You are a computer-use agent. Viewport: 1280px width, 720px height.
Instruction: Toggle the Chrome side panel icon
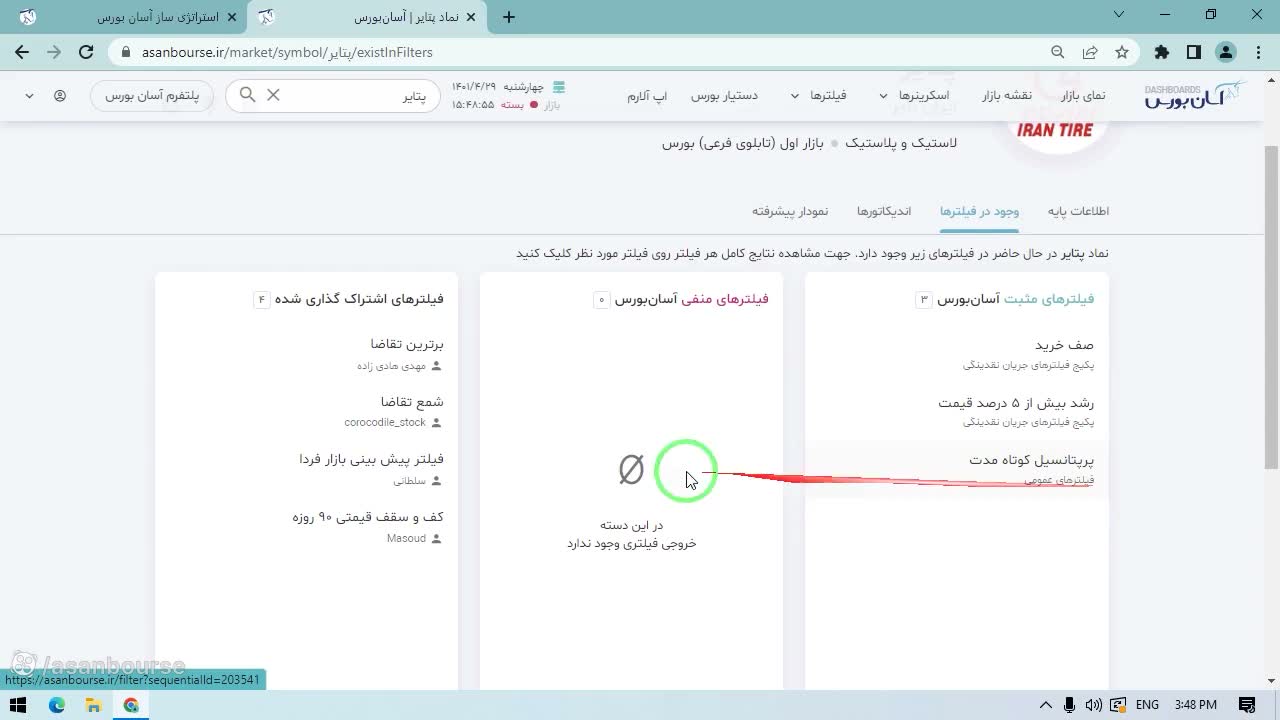(x=1193, y=52)
